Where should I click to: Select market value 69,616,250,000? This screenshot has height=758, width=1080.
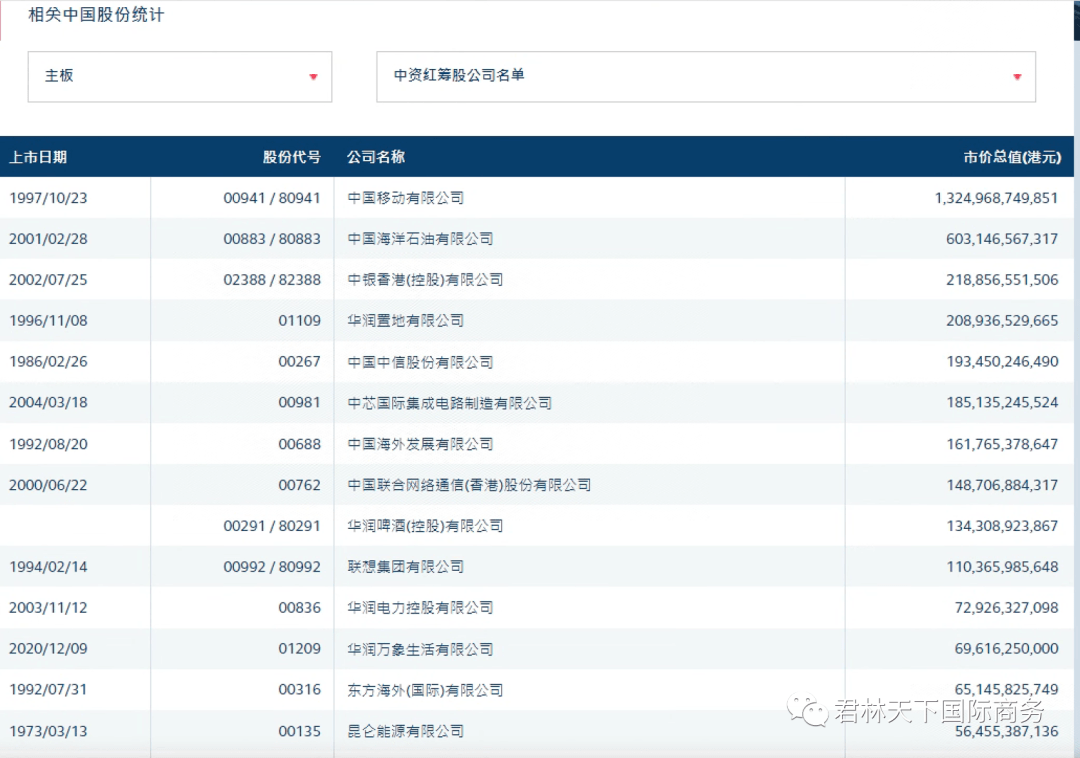[x=1006, y=649]
